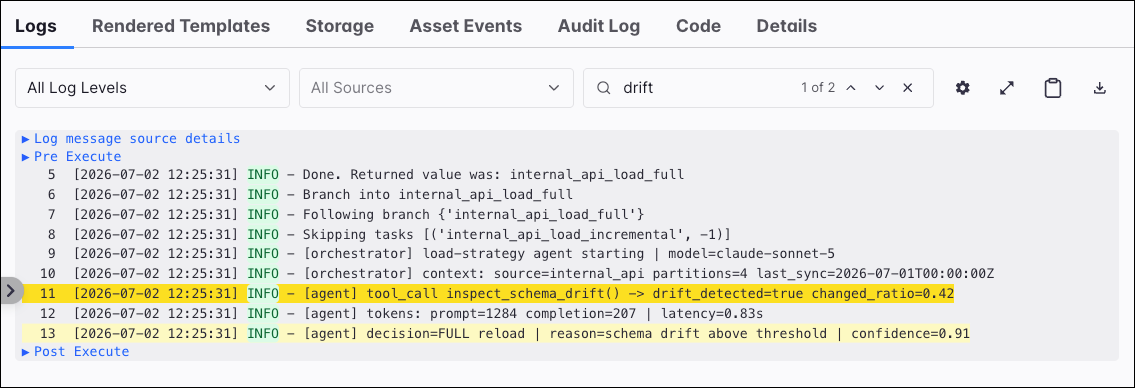Viewport: 1135px width, 388px height.
Task: Open the Audit Log tab
Action: (x=599, y=26)
